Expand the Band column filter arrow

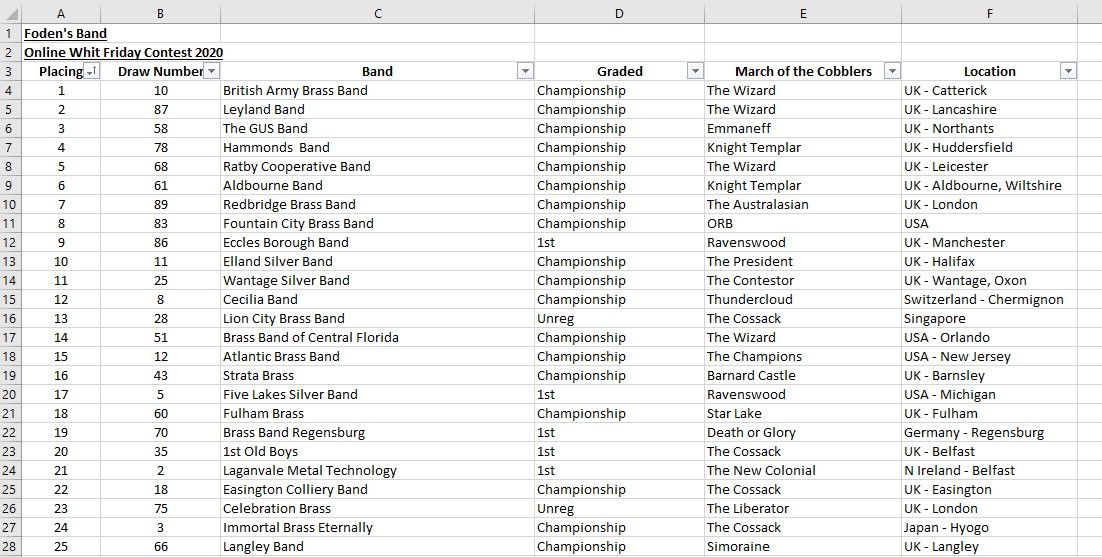click(525, 71)
